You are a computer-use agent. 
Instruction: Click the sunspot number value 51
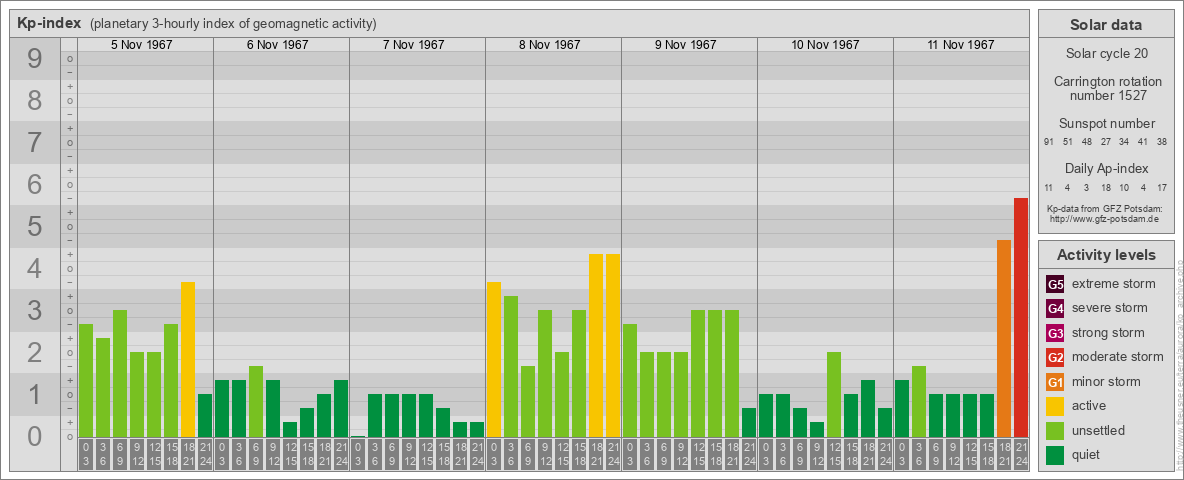pyautogui.click(x=1068, y=142)
